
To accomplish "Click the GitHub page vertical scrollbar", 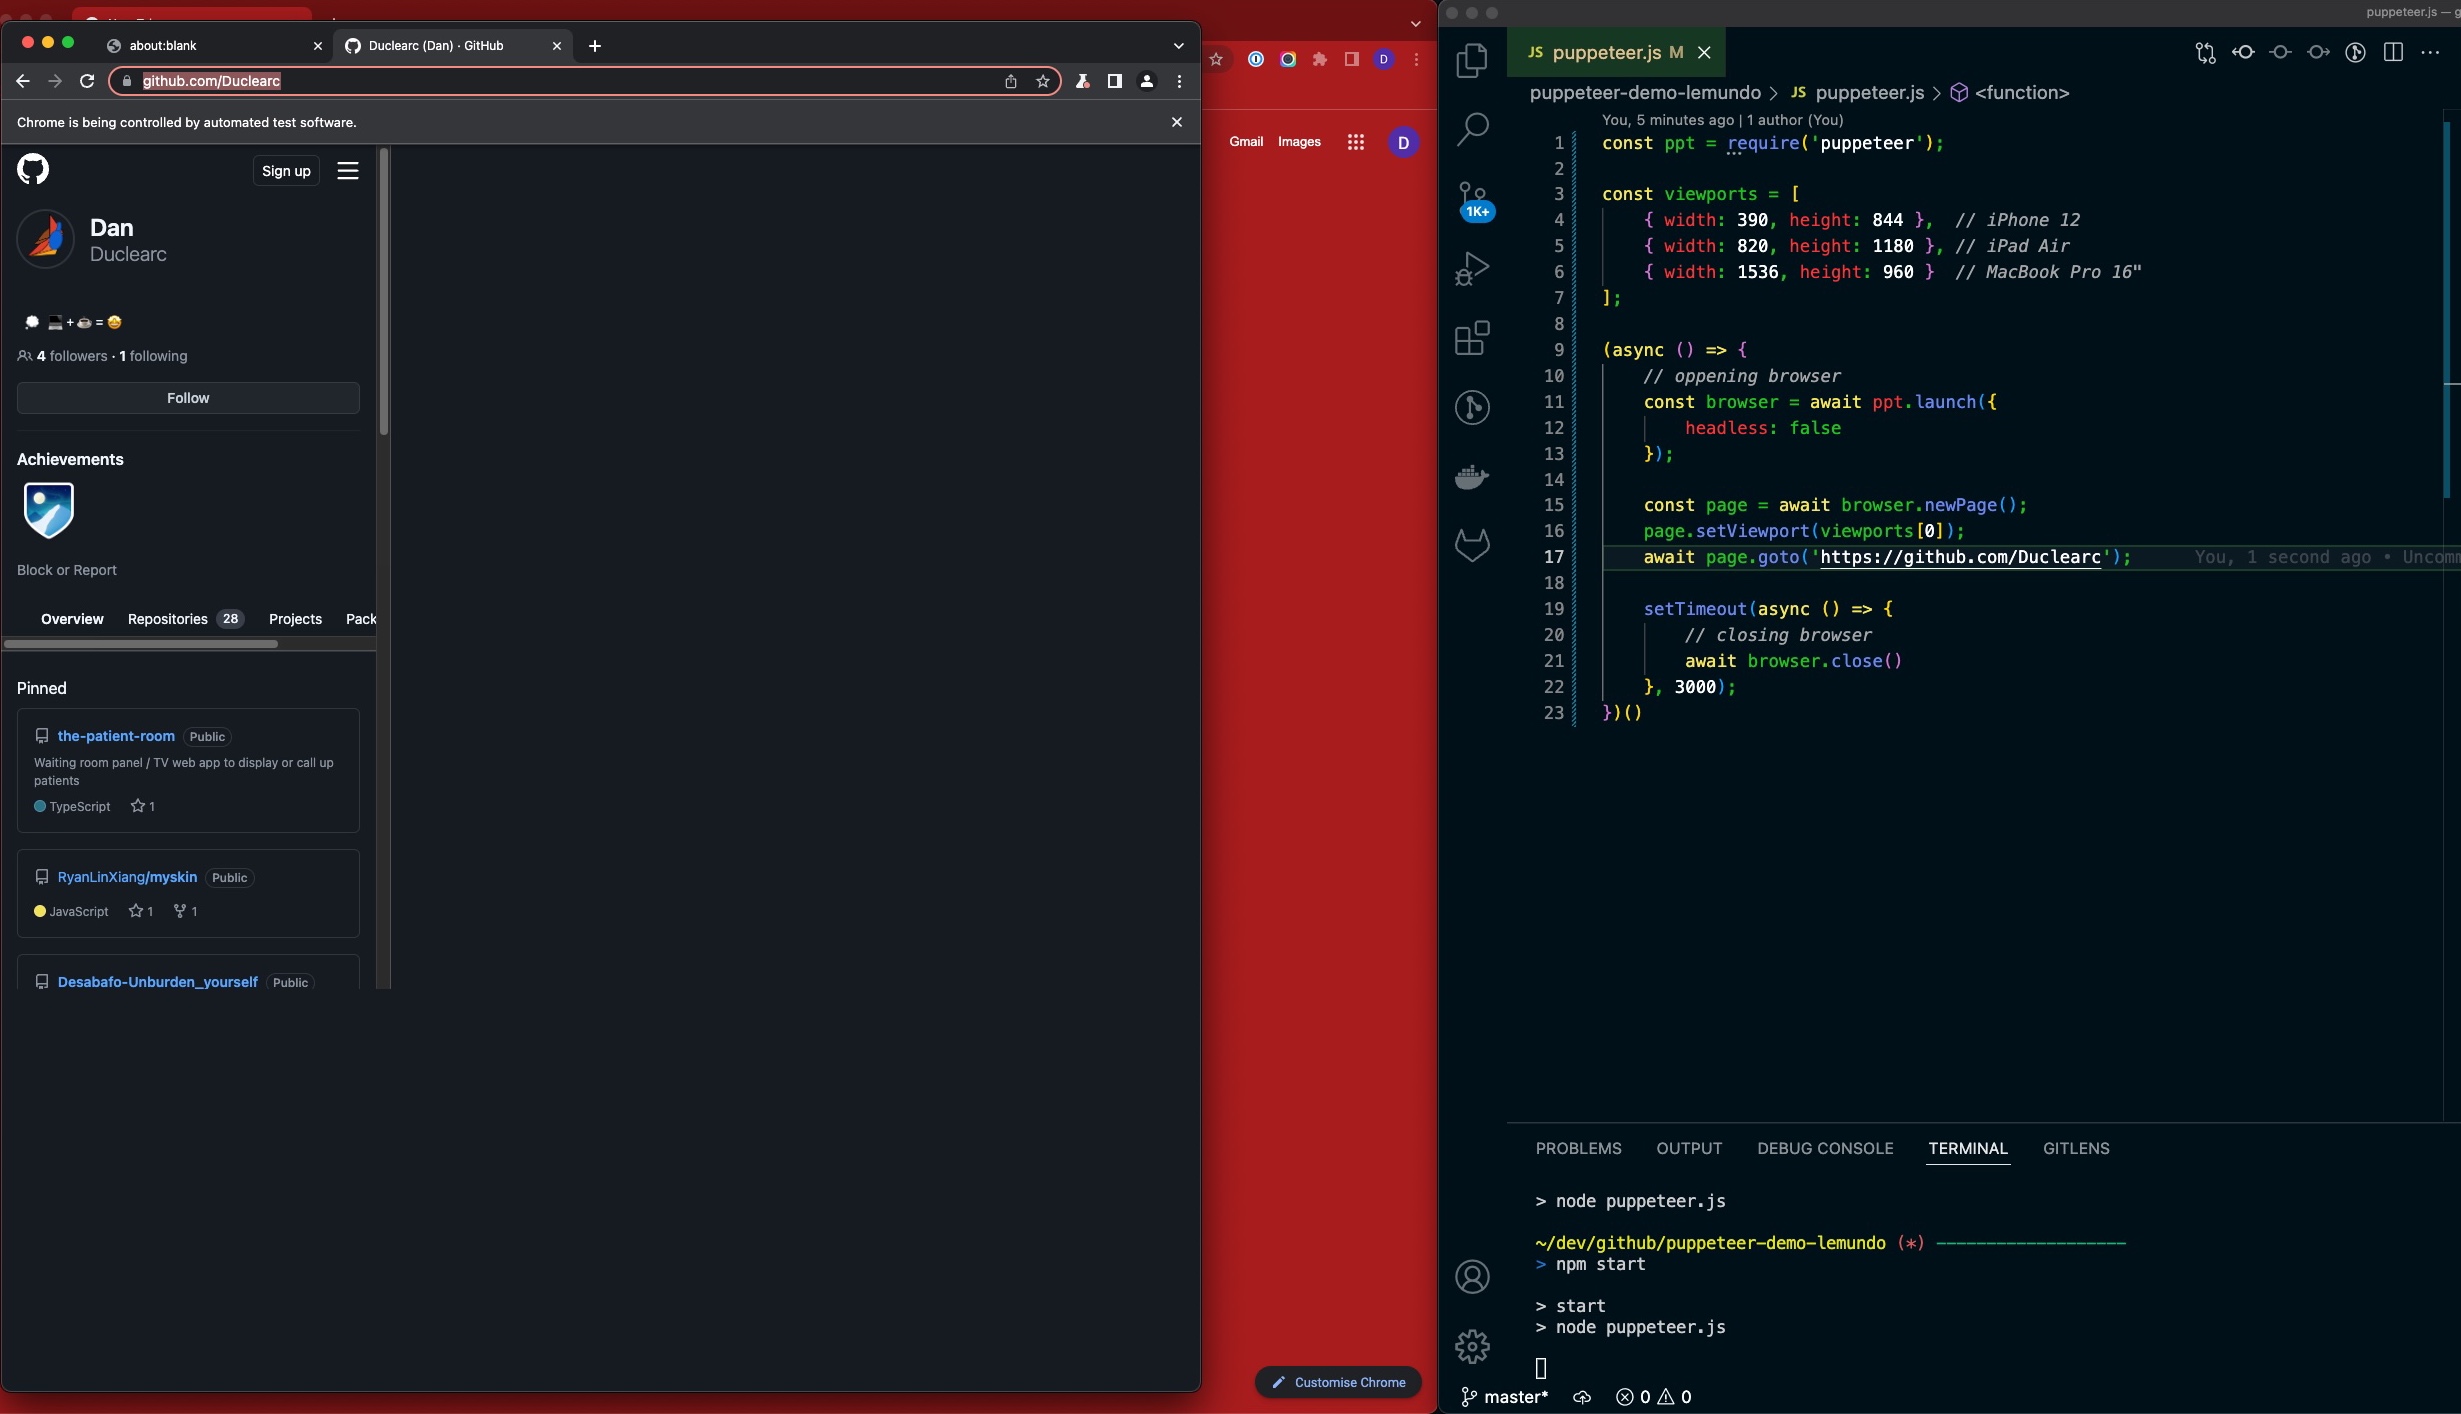I will click(384, 292).
